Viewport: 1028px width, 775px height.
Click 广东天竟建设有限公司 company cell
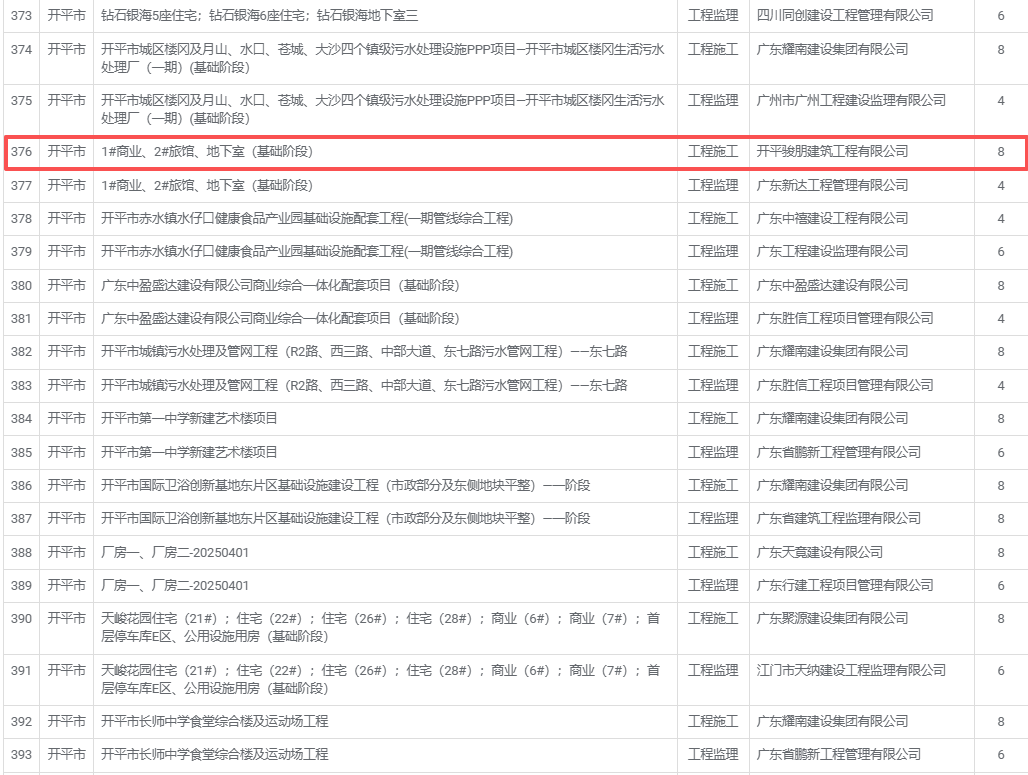(819, 552)
